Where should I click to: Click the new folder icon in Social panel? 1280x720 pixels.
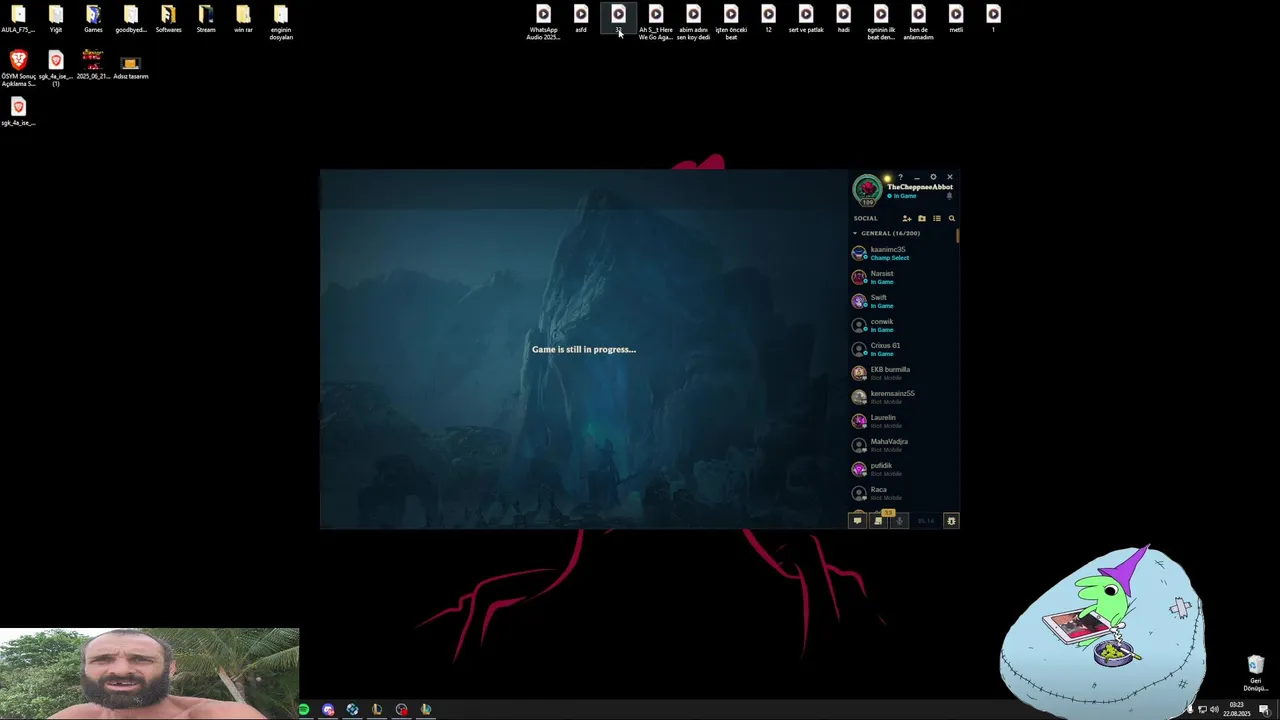point(922,218)
